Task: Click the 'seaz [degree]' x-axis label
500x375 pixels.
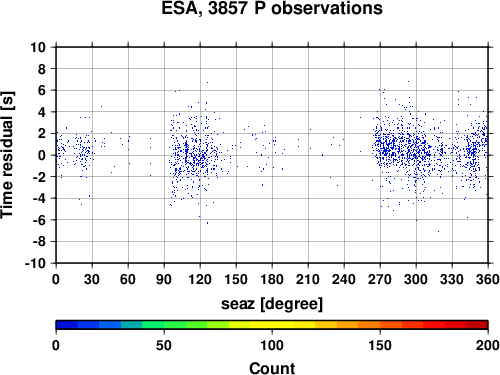Action: click(272, 304)
